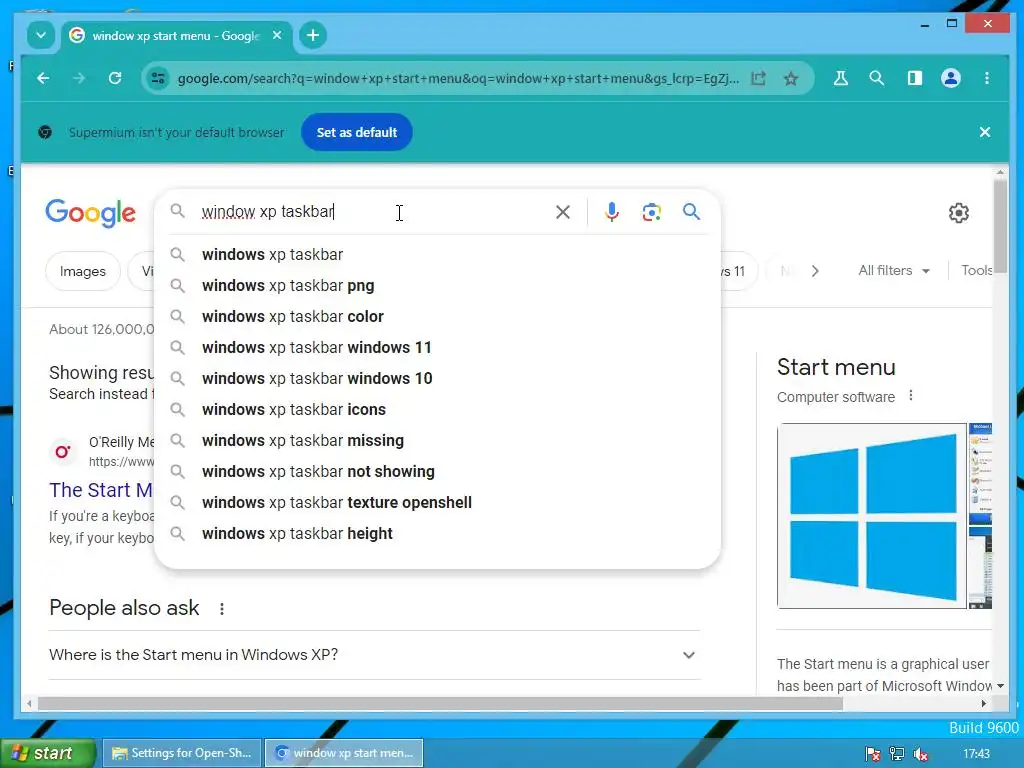Click the horizontal page scrollbar

tap(440, 703)
